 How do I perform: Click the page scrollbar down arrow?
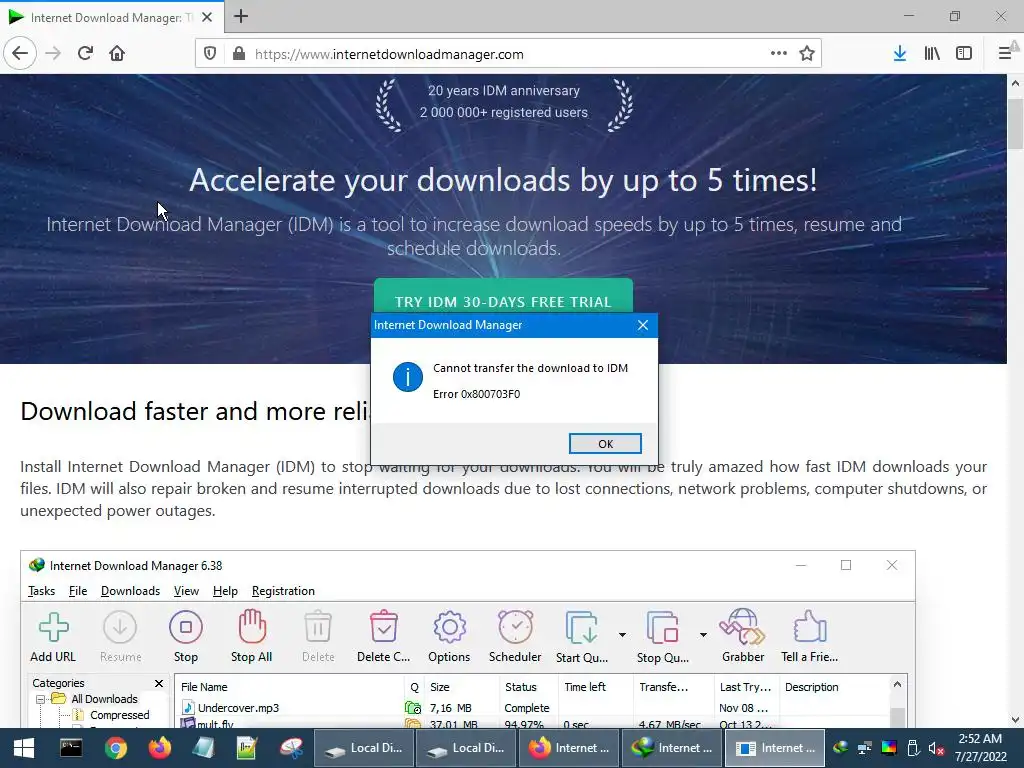(1015, 720)
